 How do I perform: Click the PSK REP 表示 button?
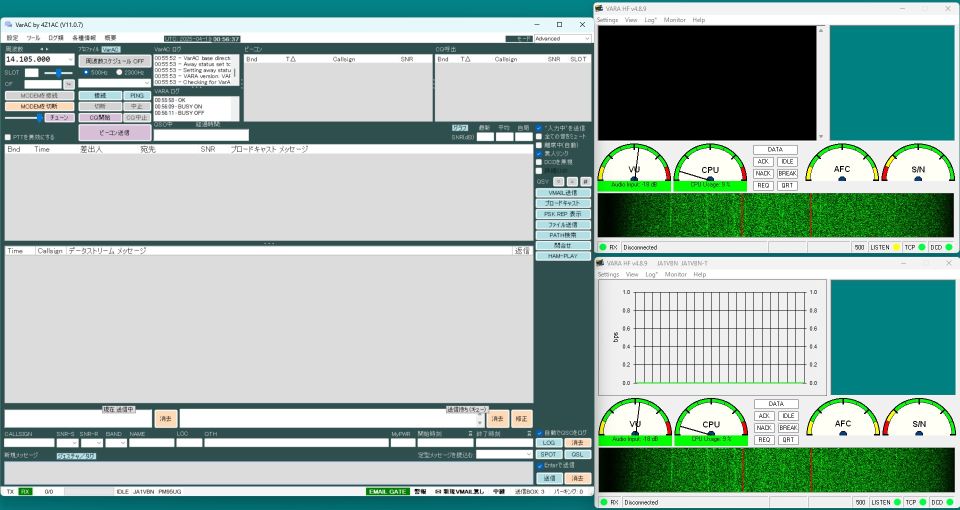(x=563, y=214)
